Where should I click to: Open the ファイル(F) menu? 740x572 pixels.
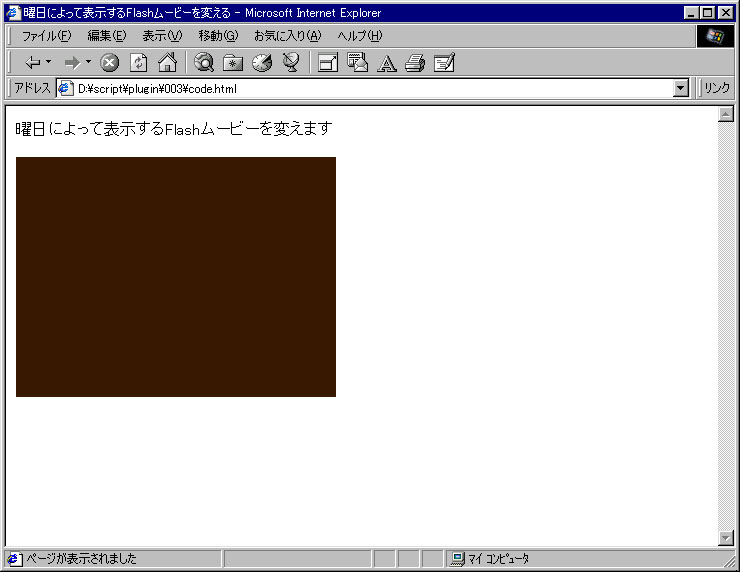[x=46, y=36]
